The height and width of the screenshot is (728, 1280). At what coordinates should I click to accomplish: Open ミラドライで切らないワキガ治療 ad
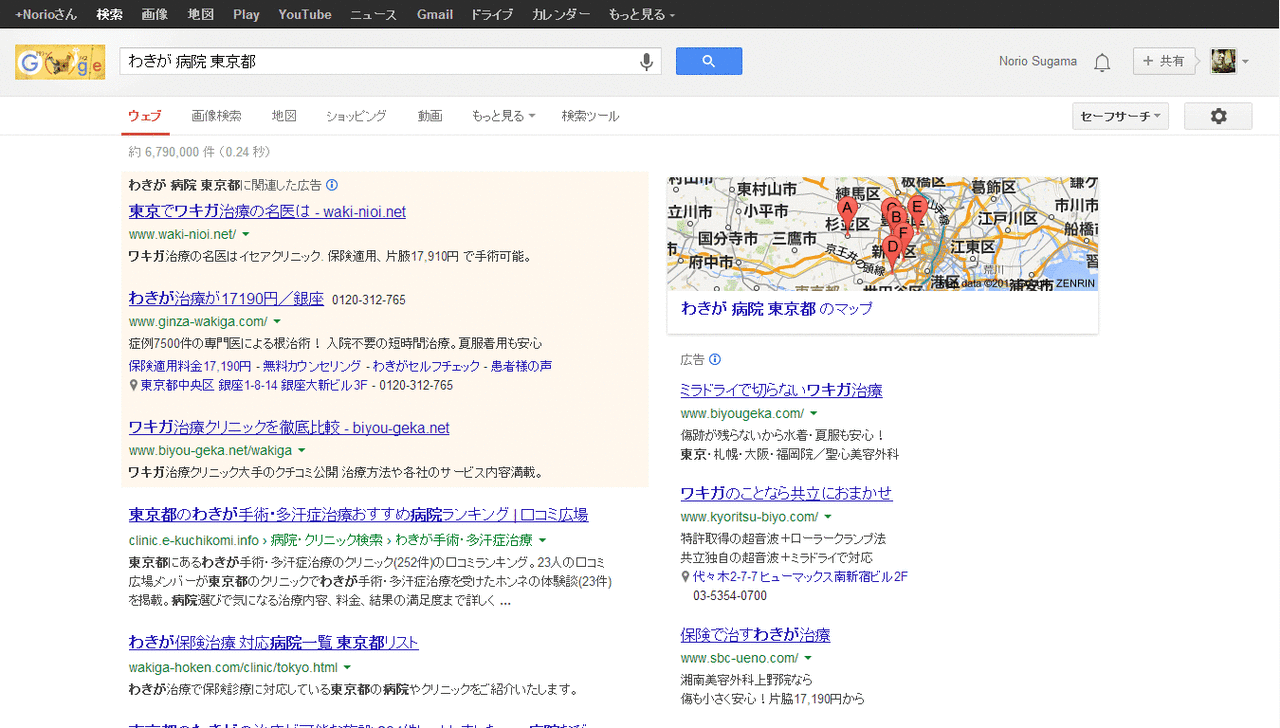tap(781, 390)
